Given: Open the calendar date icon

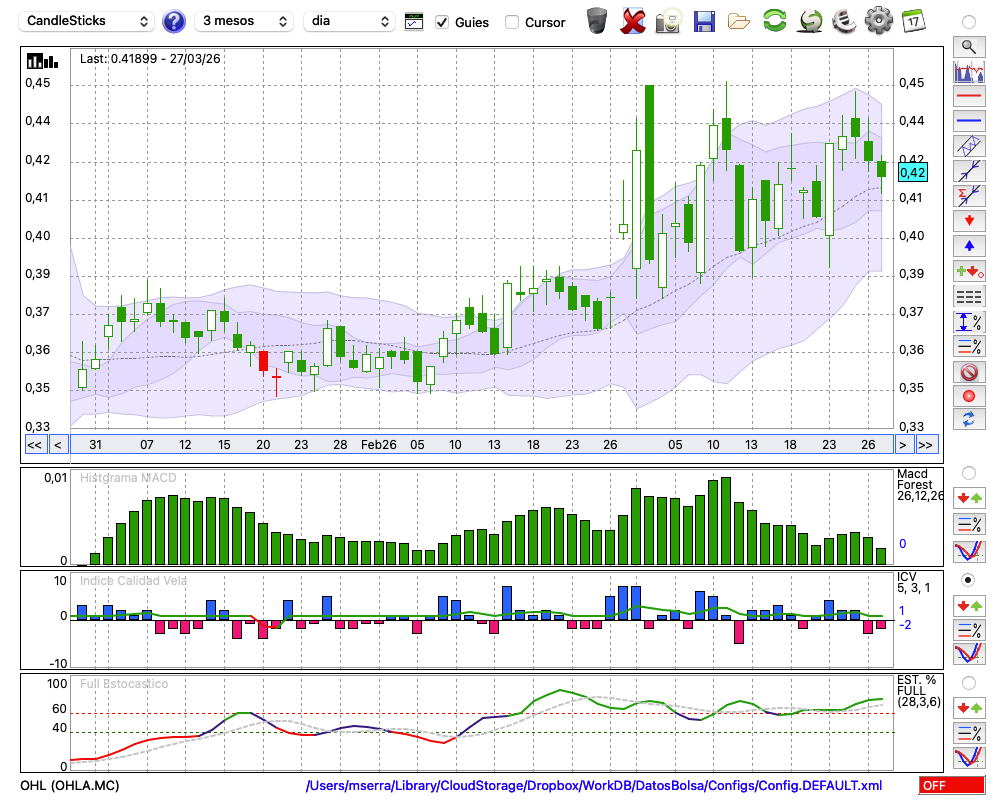Looking at the screenshot, I should coord(912,21).
